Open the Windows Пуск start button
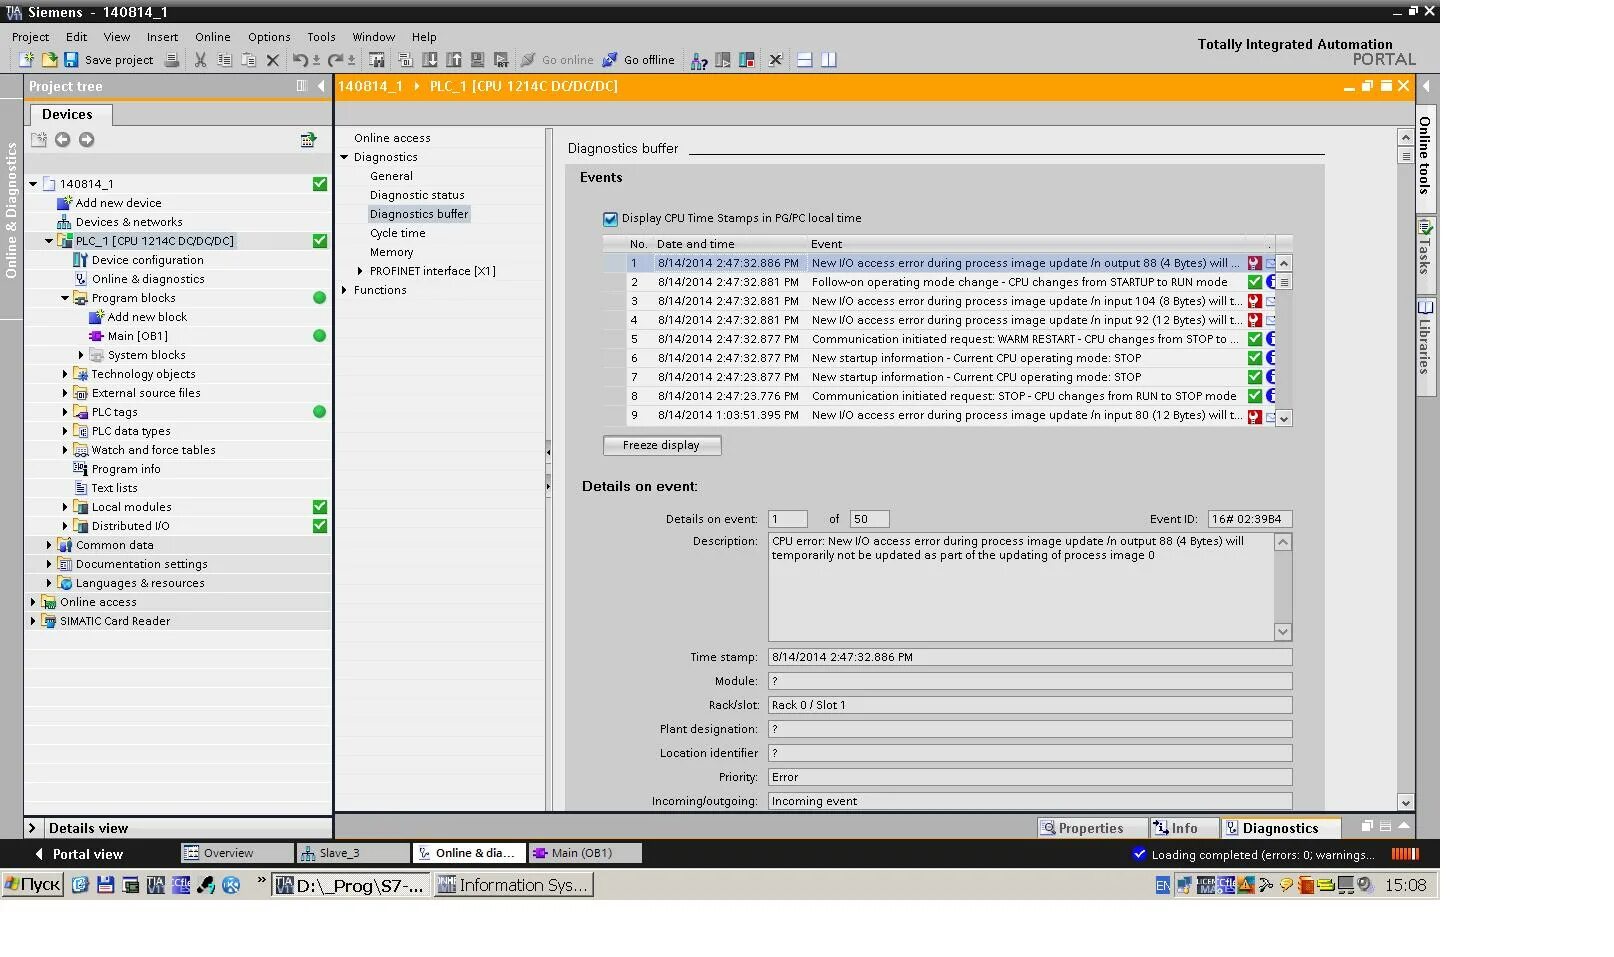The image size is (1614, 957). (33, 885)
